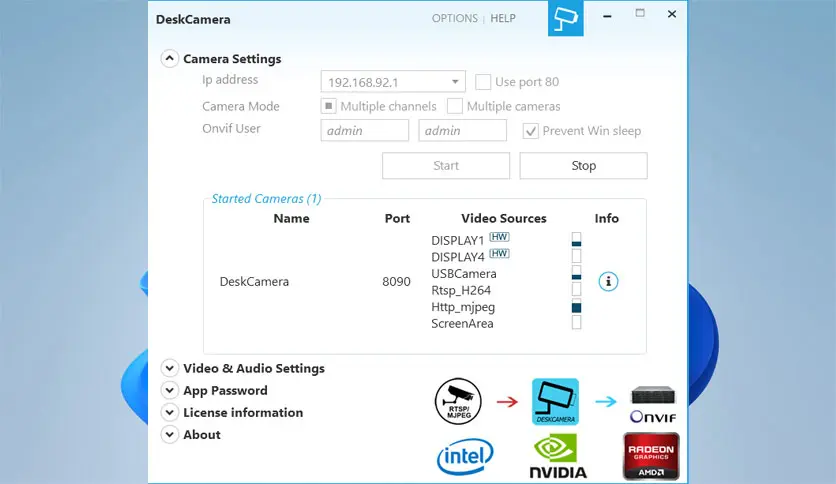Click the Started Cameras (1) heading
Screen dimensions: 836x484
pyautogui.click(x=267, y=199)
